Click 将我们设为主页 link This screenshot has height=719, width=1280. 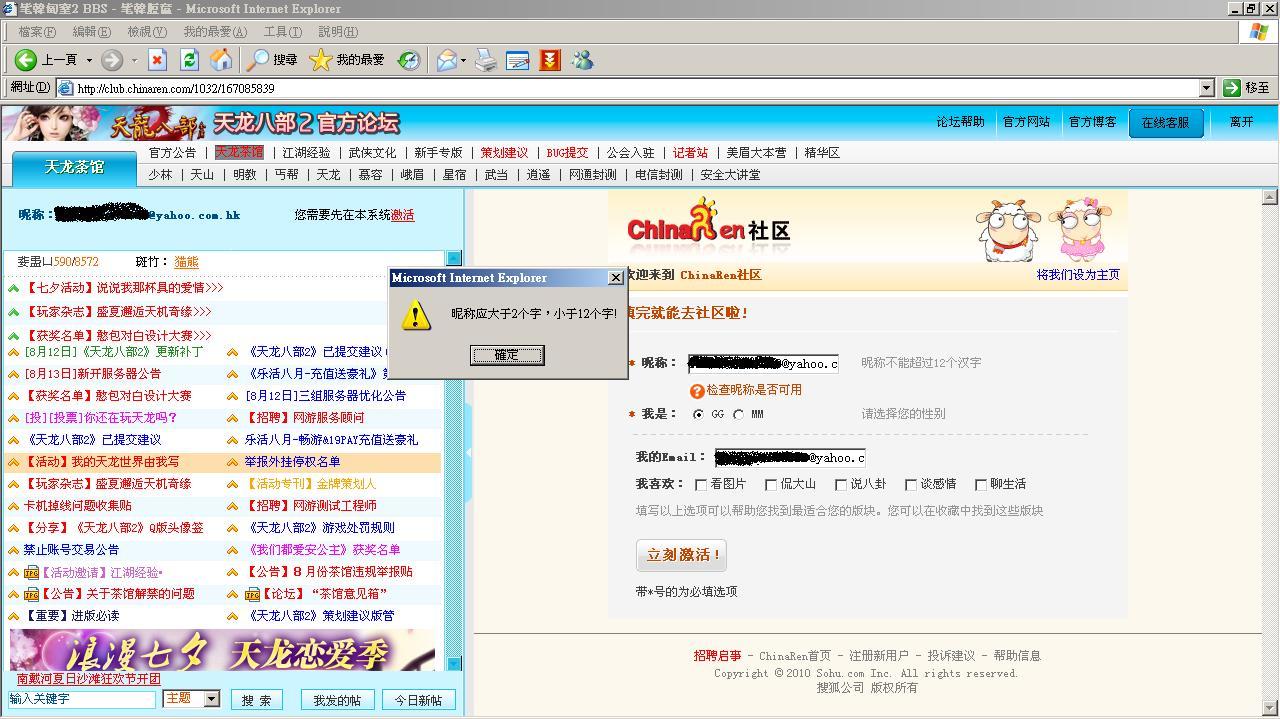(1078, 275)
